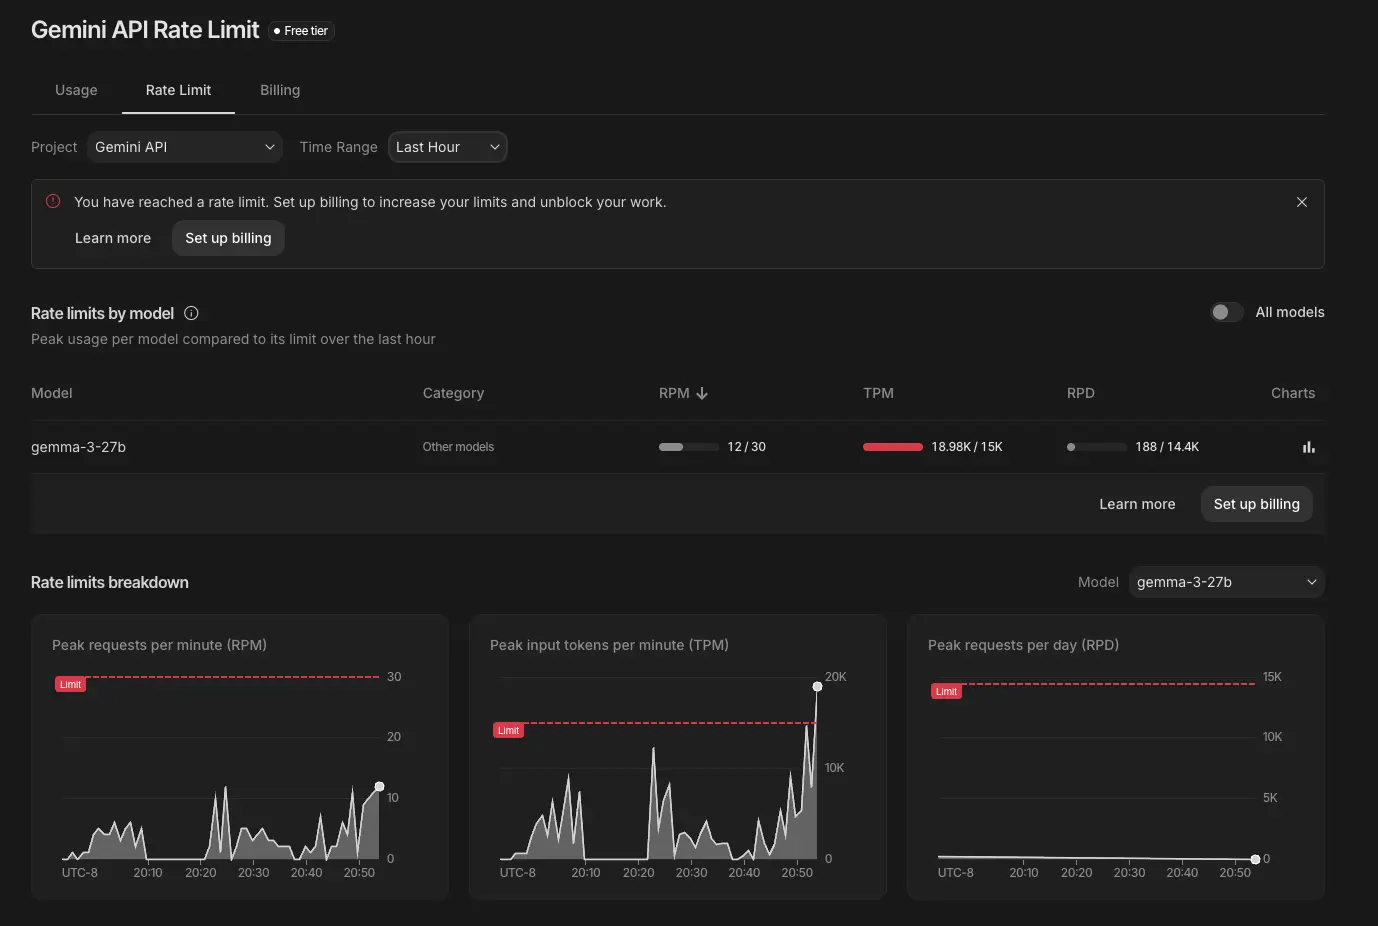Click the Rate limits breakdown heading

(x=110, y=582)
